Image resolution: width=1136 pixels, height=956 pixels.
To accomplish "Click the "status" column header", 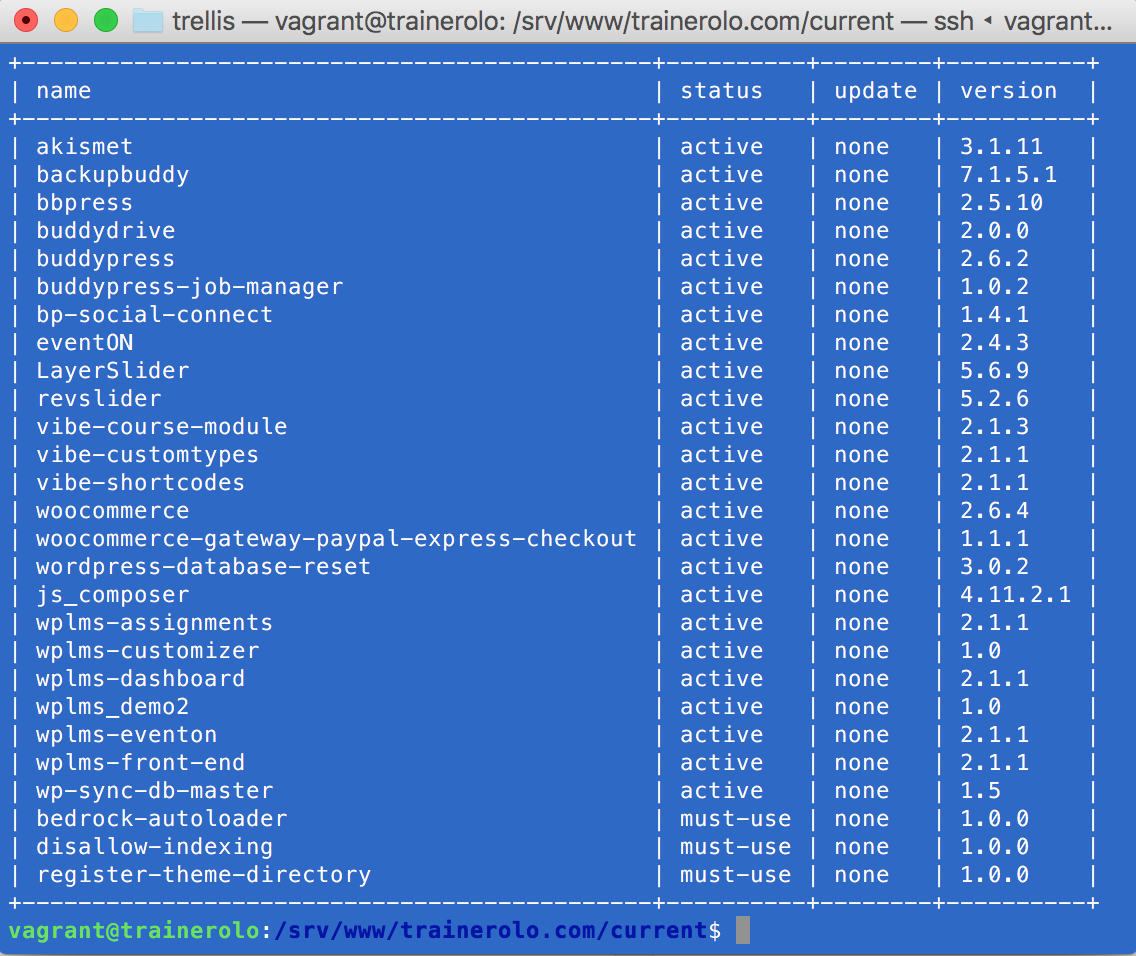I will click(722, 91).
